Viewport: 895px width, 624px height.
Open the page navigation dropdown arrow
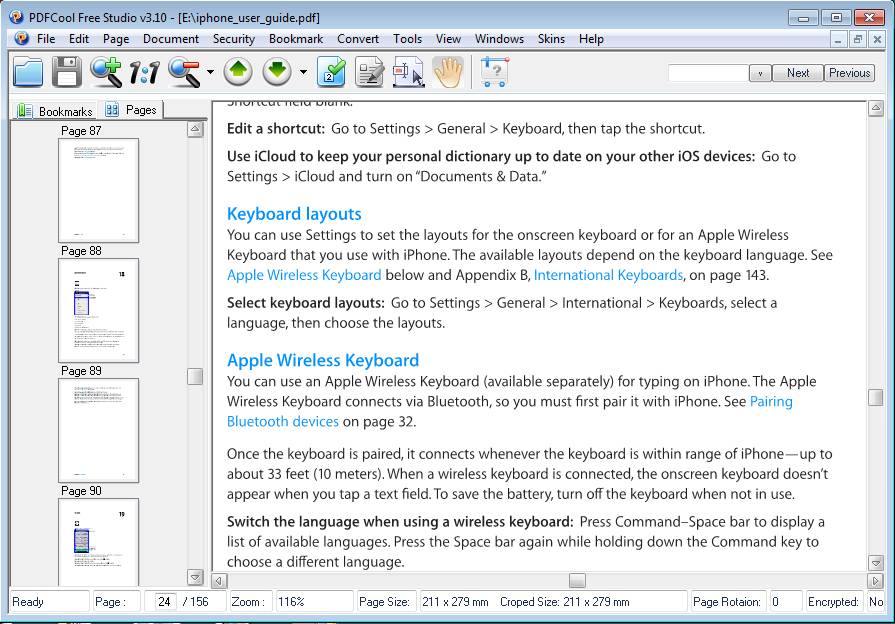tap(303, 73)
